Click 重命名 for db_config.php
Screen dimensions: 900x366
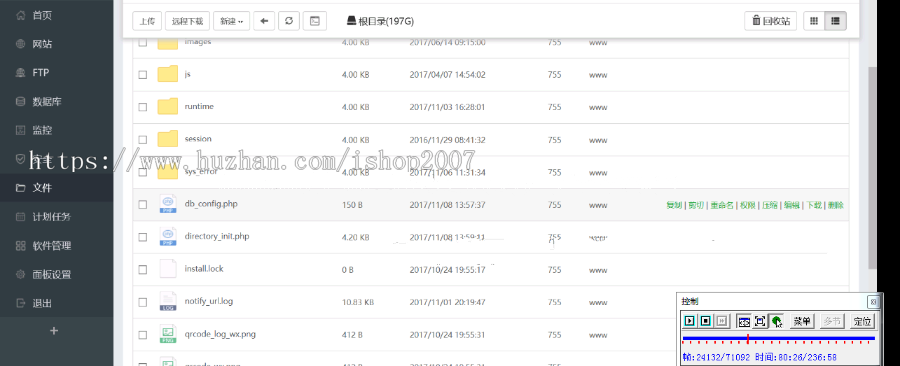coord(721,205)
